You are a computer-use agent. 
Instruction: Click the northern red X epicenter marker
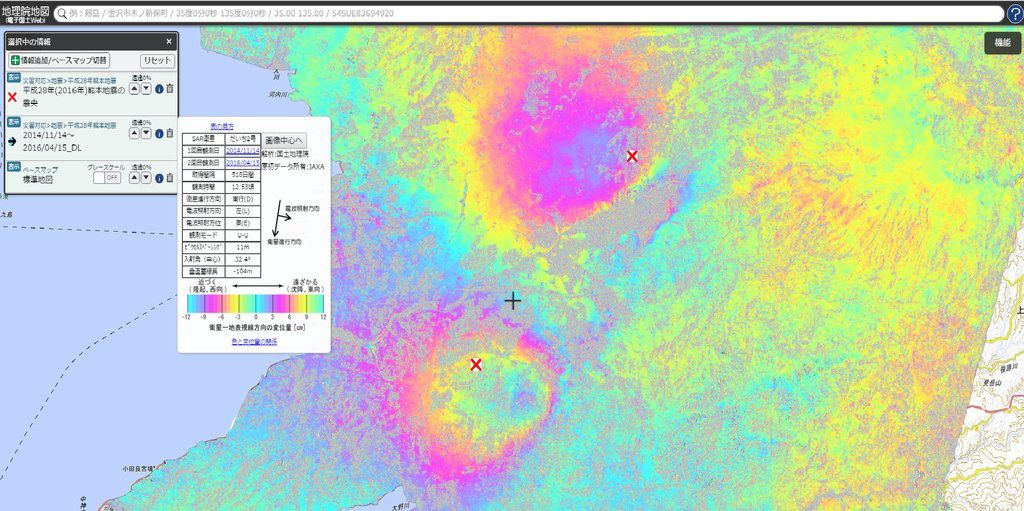[x=632, y=156]
